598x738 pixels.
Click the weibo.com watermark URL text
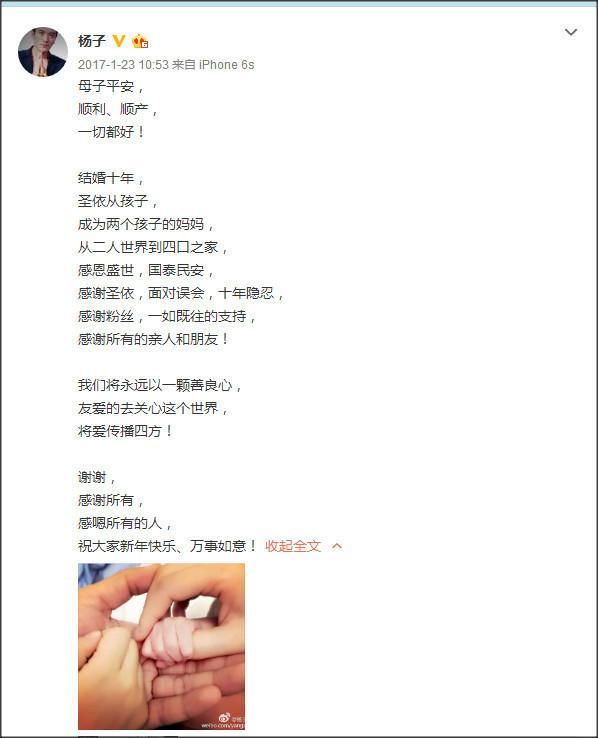click(x=223, y=725)
